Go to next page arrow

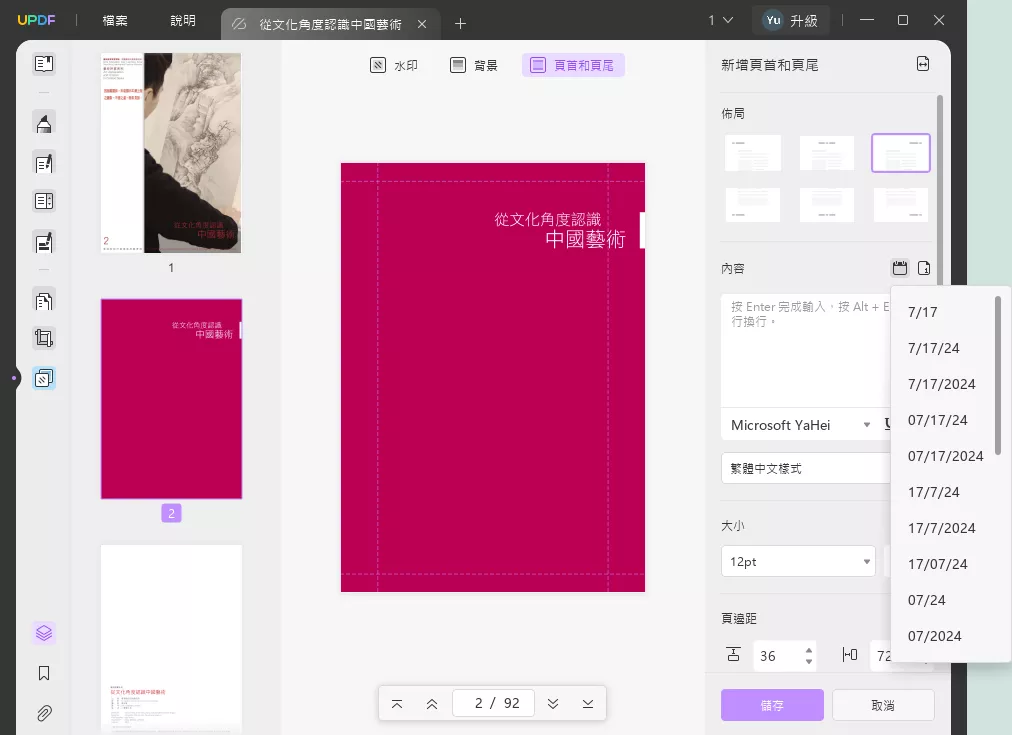click(x=553, y=703)
